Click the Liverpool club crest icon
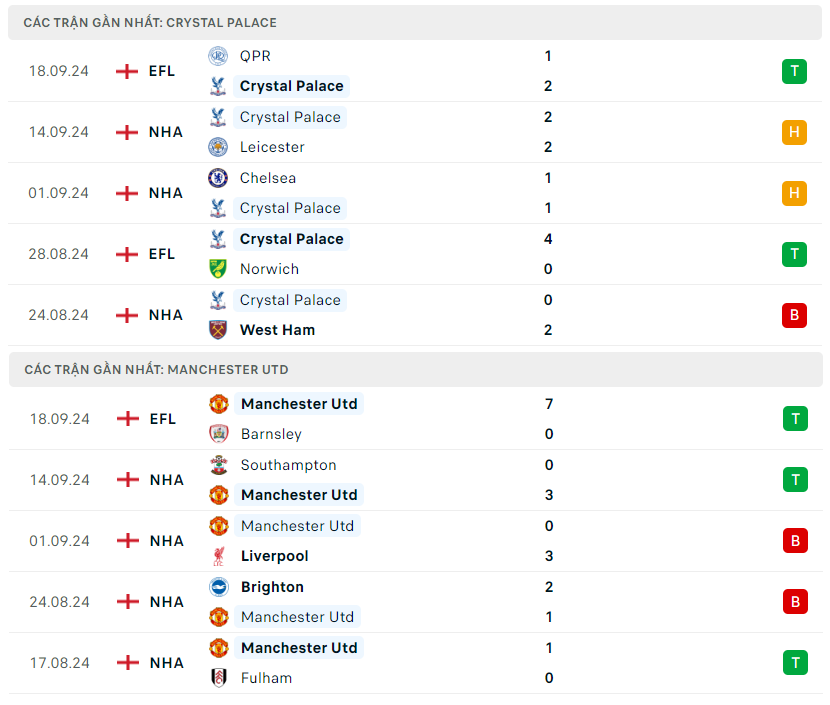Image resolution: width=830 pixels, height=705 pixels. point(218,556)
